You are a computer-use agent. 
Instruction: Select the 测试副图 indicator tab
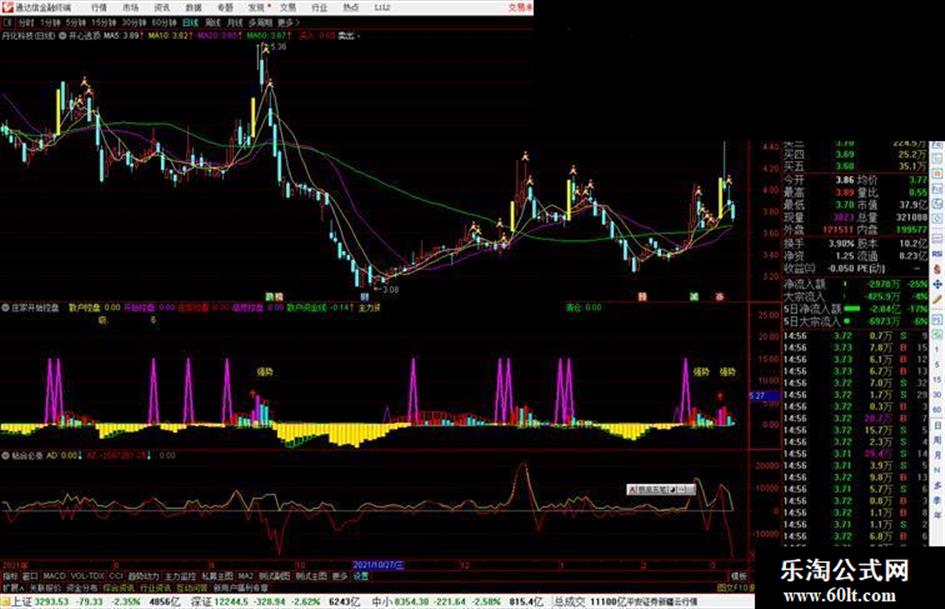coord(275,576)
